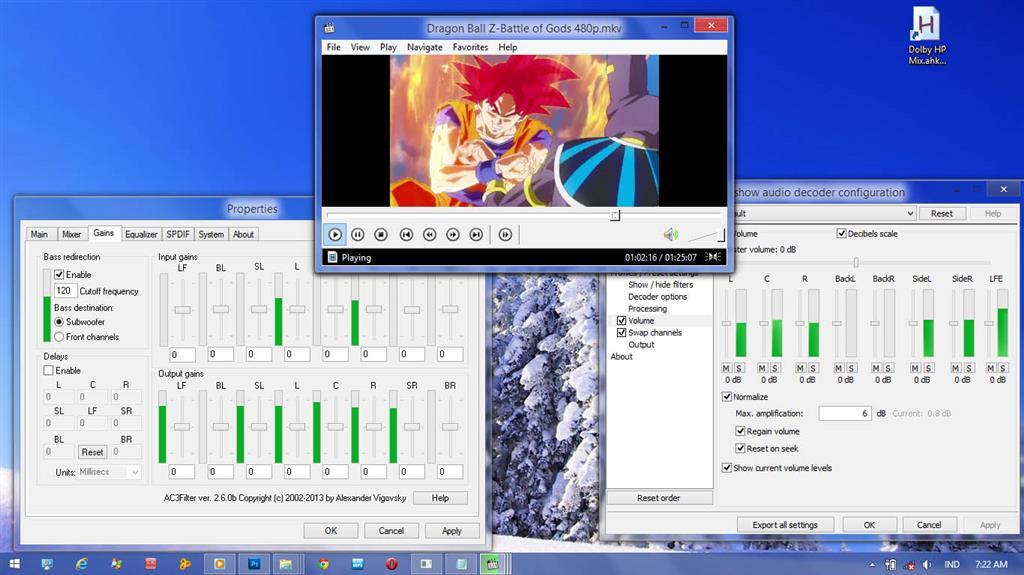Click the Max. amplification input field
1024x575 pixels.
coord(844,413)
